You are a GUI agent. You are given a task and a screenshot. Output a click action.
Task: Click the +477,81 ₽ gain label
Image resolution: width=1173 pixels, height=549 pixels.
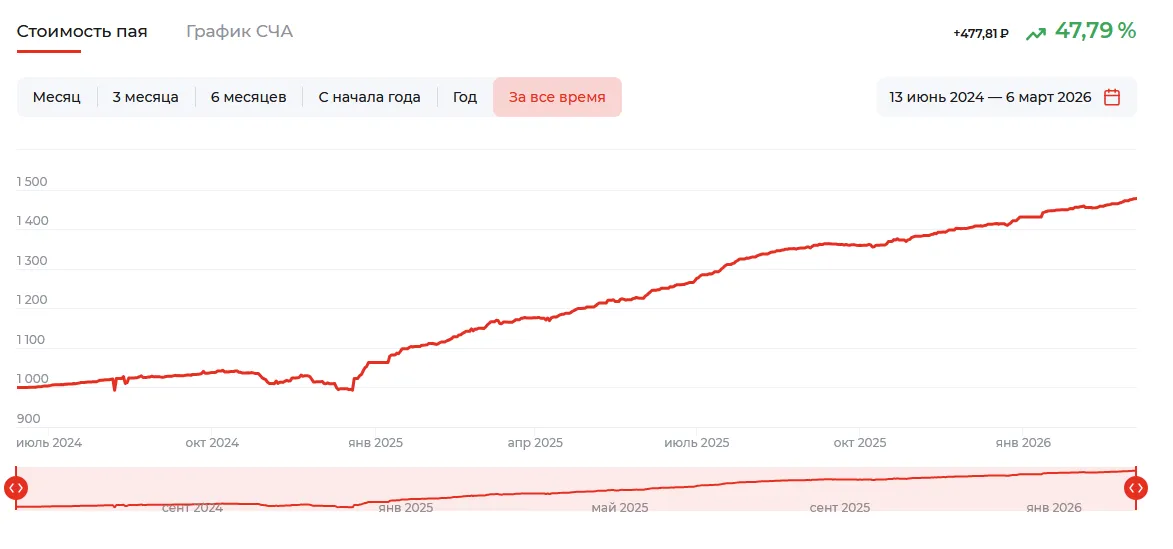pos(981,34)
